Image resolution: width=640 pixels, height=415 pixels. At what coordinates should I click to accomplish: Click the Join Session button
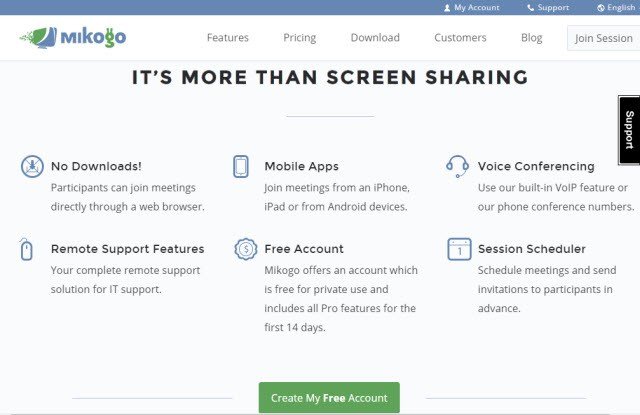click(604, 38)
